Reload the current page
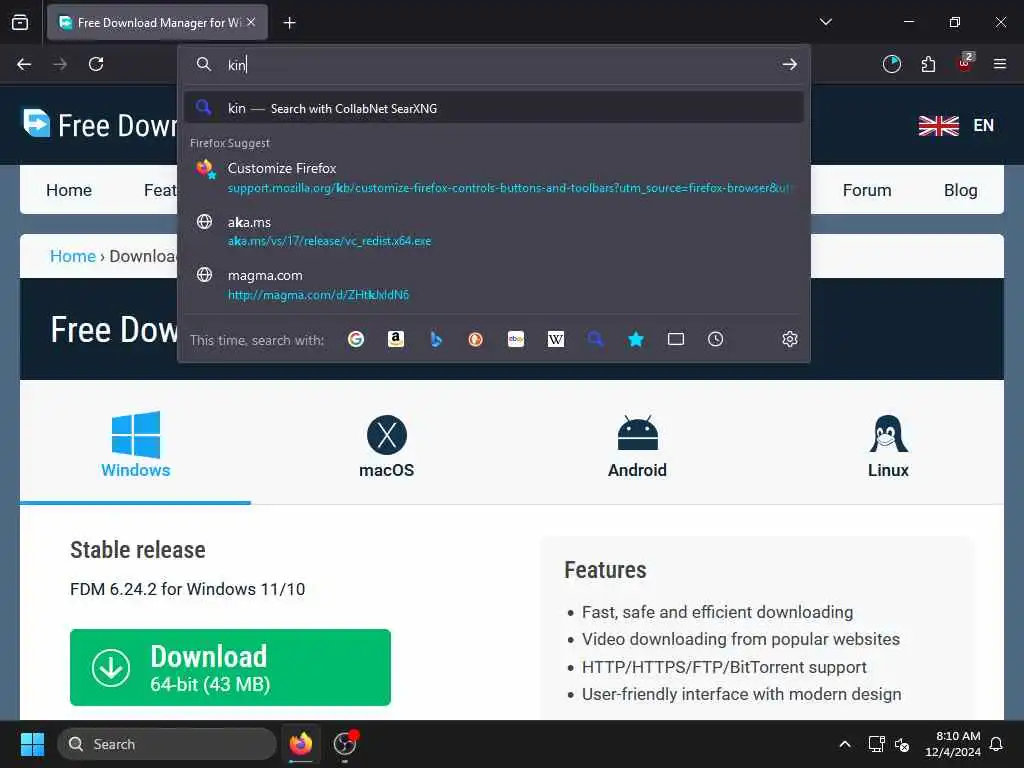This screenshot has height=768, width=1024. [96, 64]
